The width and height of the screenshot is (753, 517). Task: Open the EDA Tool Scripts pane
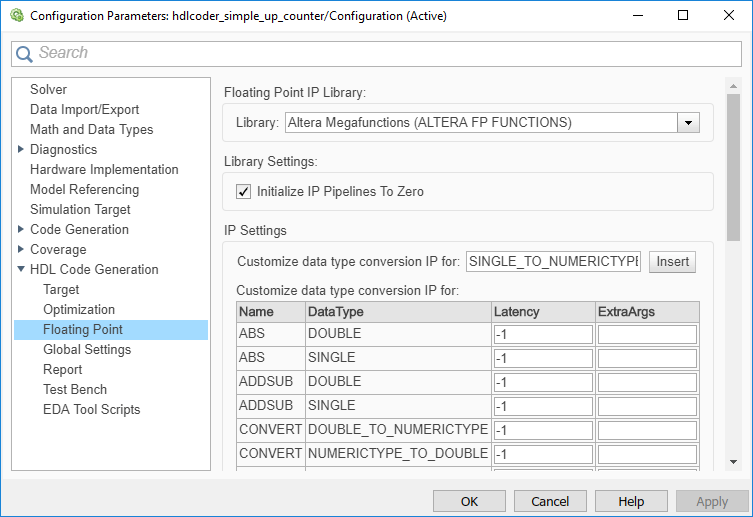[x=92, y=409]
